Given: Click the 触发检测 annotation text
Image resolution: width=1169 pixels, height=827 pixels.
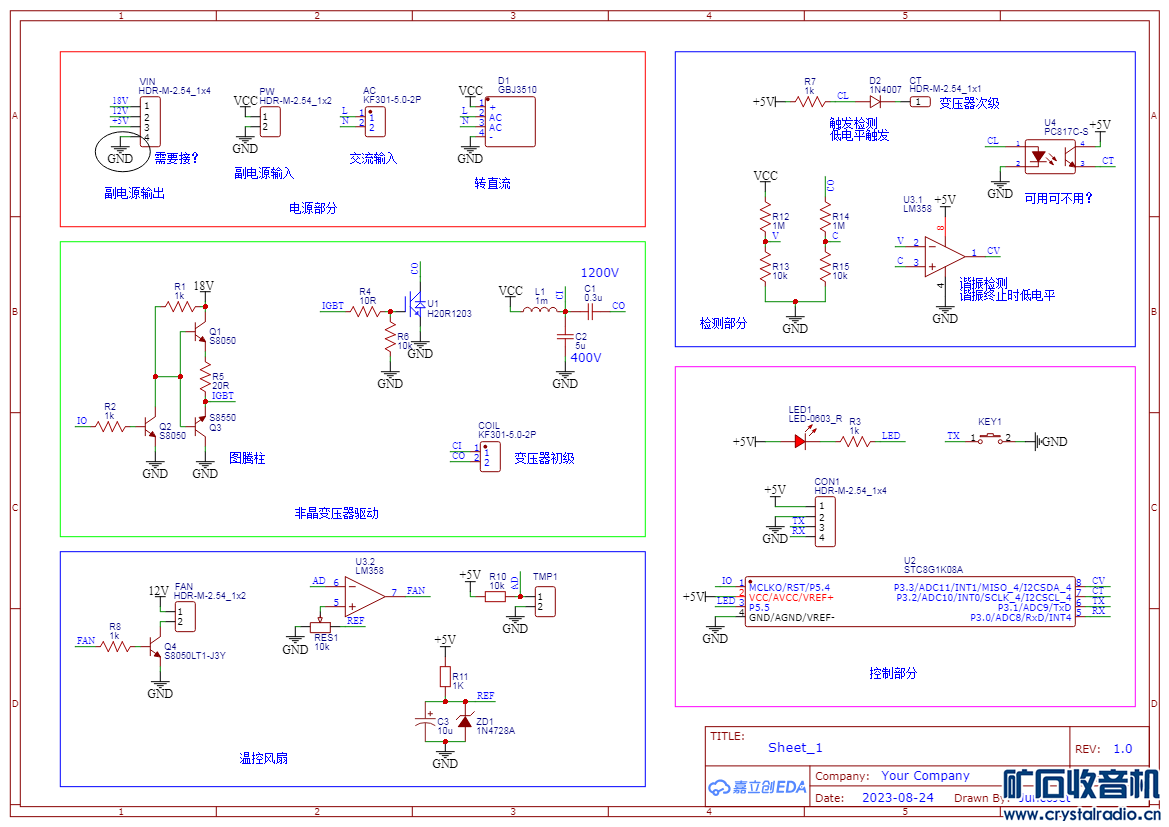Looking at the screenshot, I should (854, 123).
